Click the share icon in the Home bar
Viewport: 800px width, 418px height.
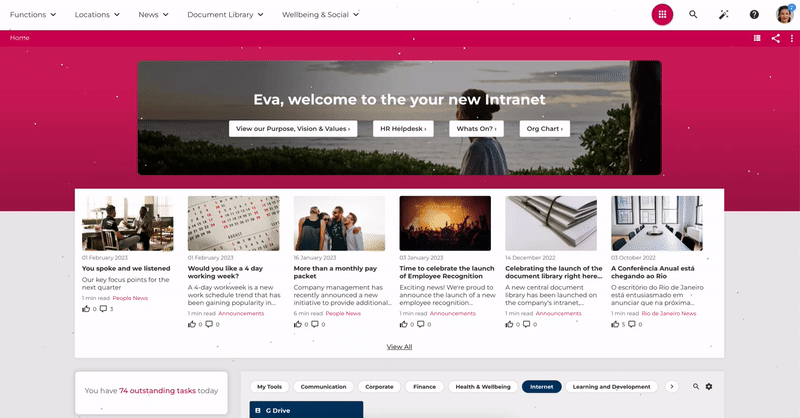(776, 38)
